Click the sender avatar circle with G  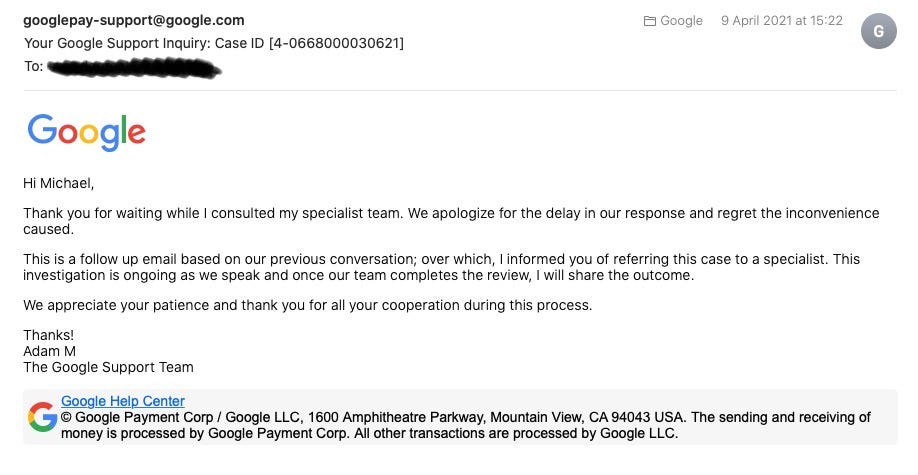click(x=878, y=31)
